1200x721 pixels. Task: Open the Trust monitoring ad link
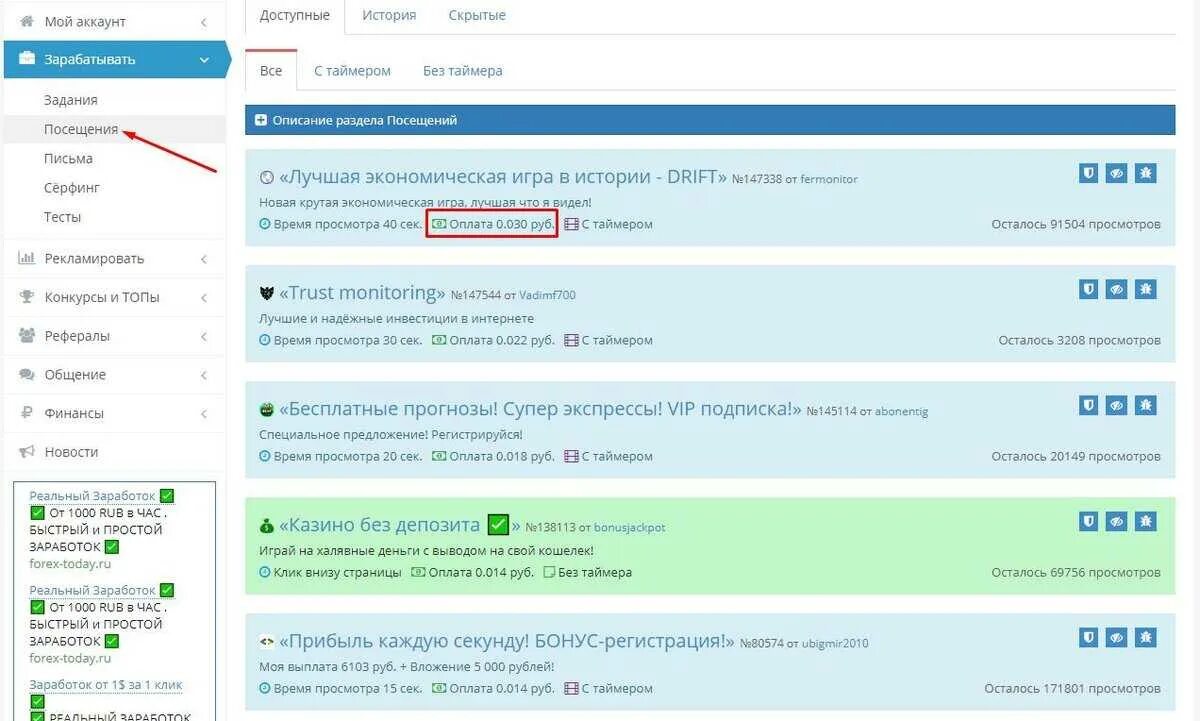click(x=362, y=293)
